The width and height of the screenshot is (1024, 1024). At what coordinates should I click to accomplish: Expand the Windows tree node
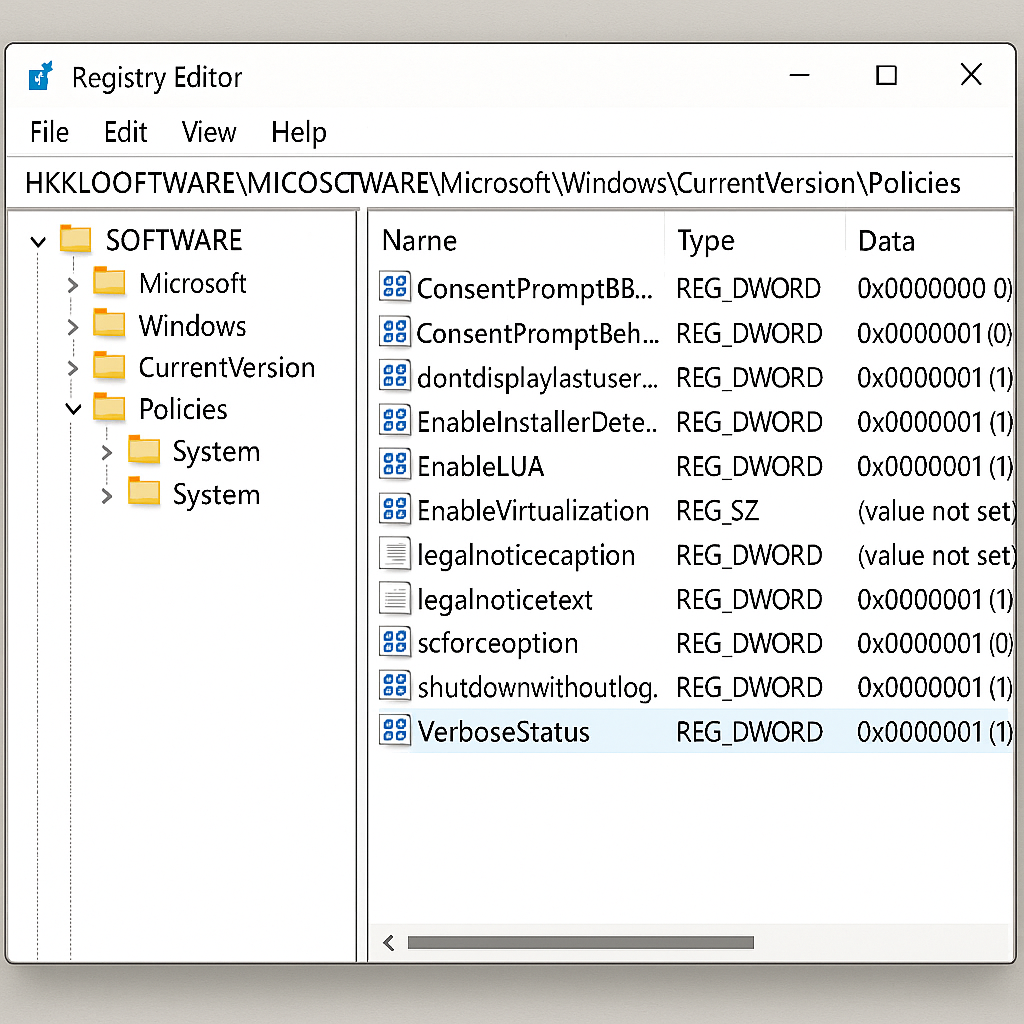[72, 327]
